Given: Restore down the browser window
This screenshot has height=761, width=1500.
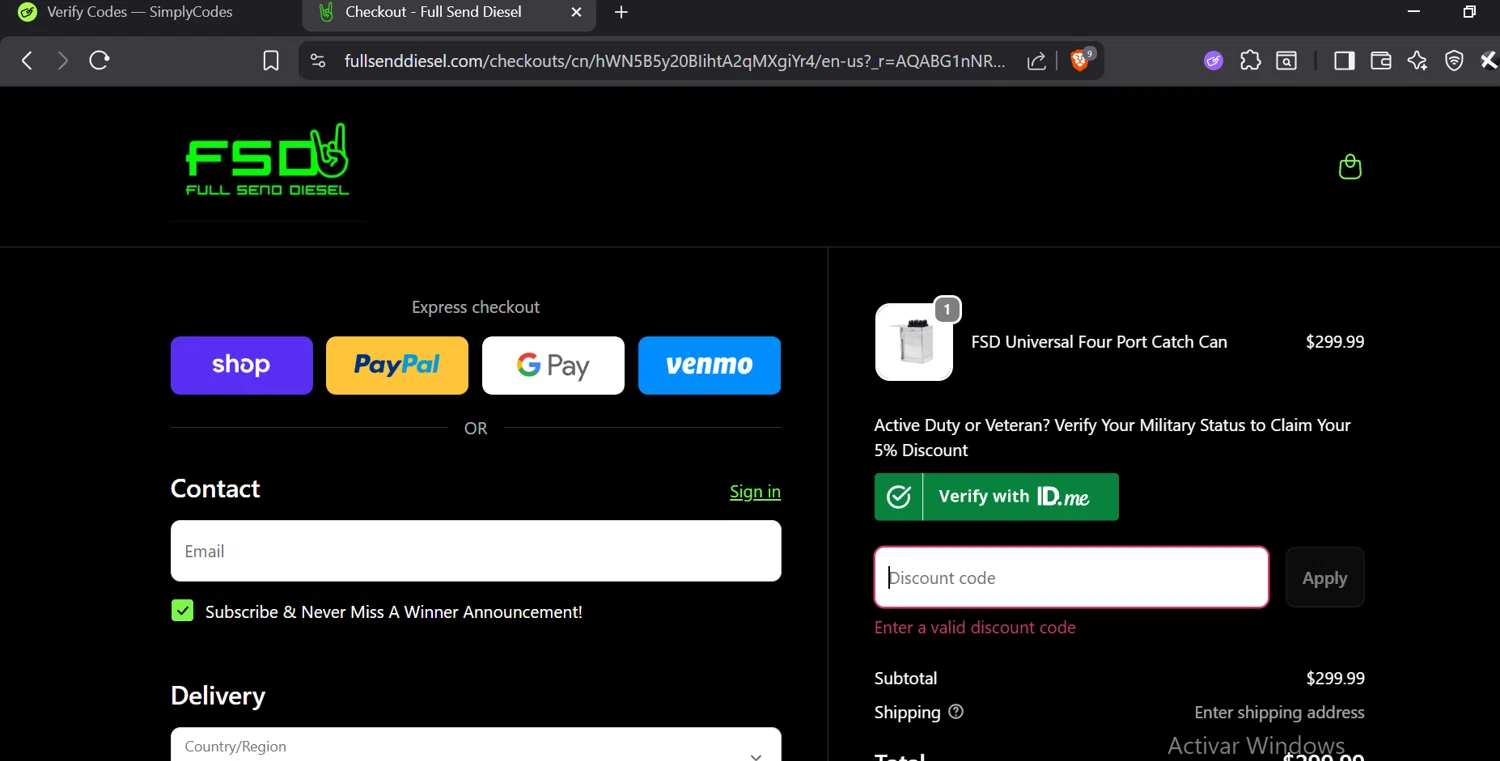Looking at the screenshot, I should tap(1469, 12).
